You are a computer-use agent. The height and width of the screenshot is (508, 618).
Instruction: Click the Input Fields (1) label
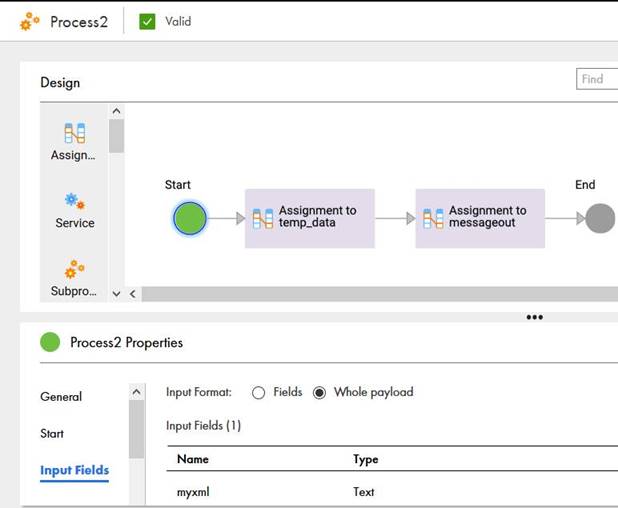tap(203, 426)
